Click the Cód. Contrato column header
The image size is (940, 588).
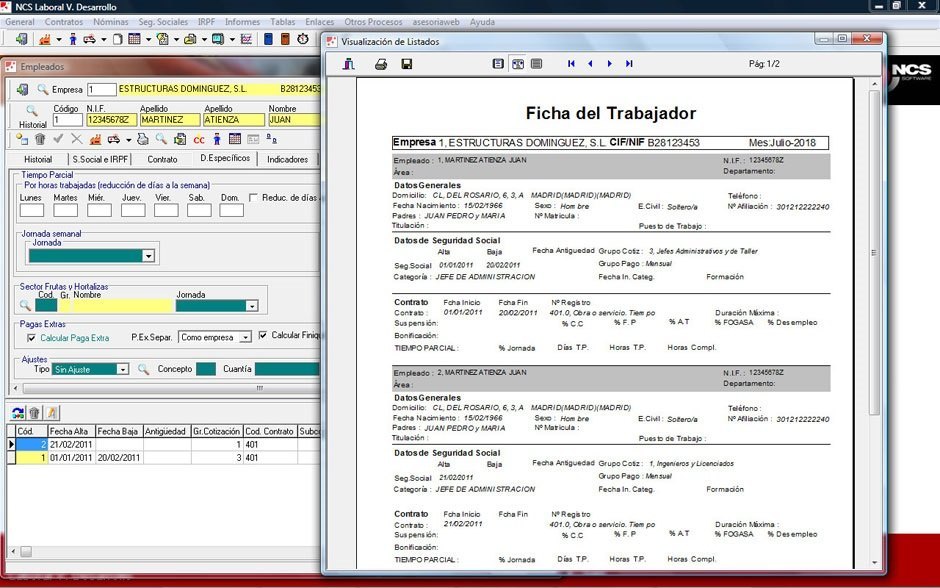tap(269, 432)
